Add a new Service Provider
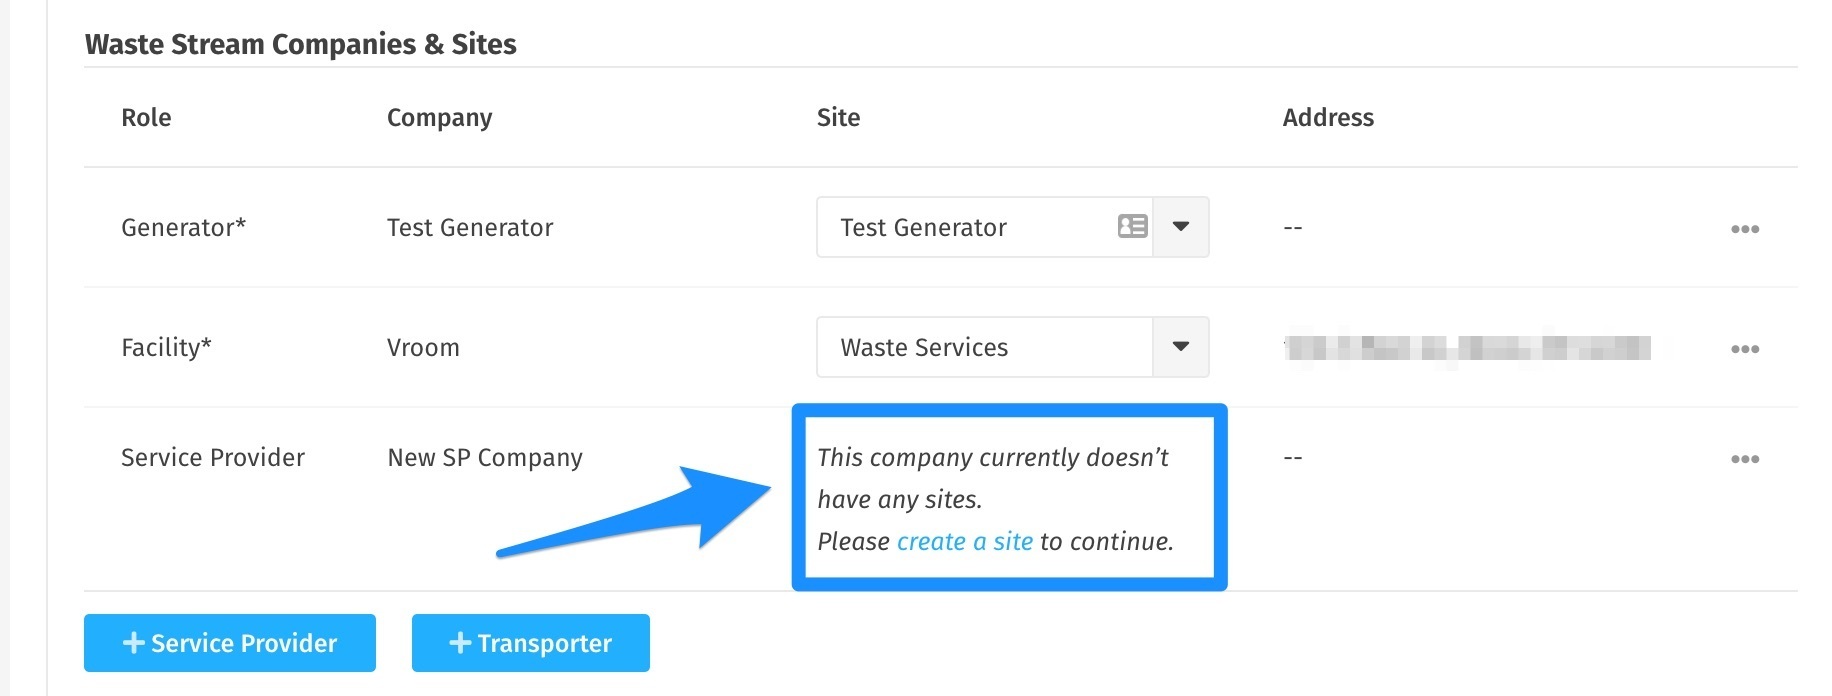This screenshot has width=1832, height=696. tap(230, 643)
